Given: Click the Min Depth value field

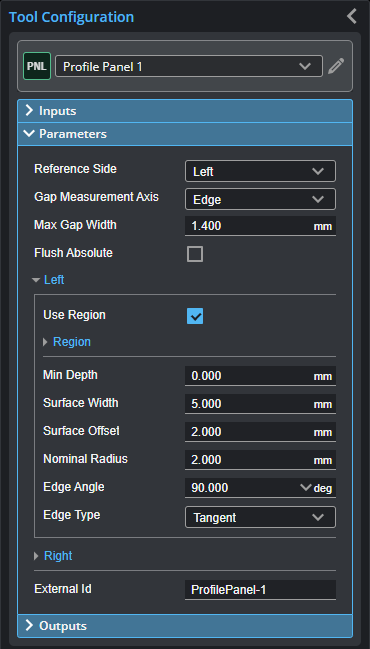Looking at the screenshot, I should click(260, 376).
